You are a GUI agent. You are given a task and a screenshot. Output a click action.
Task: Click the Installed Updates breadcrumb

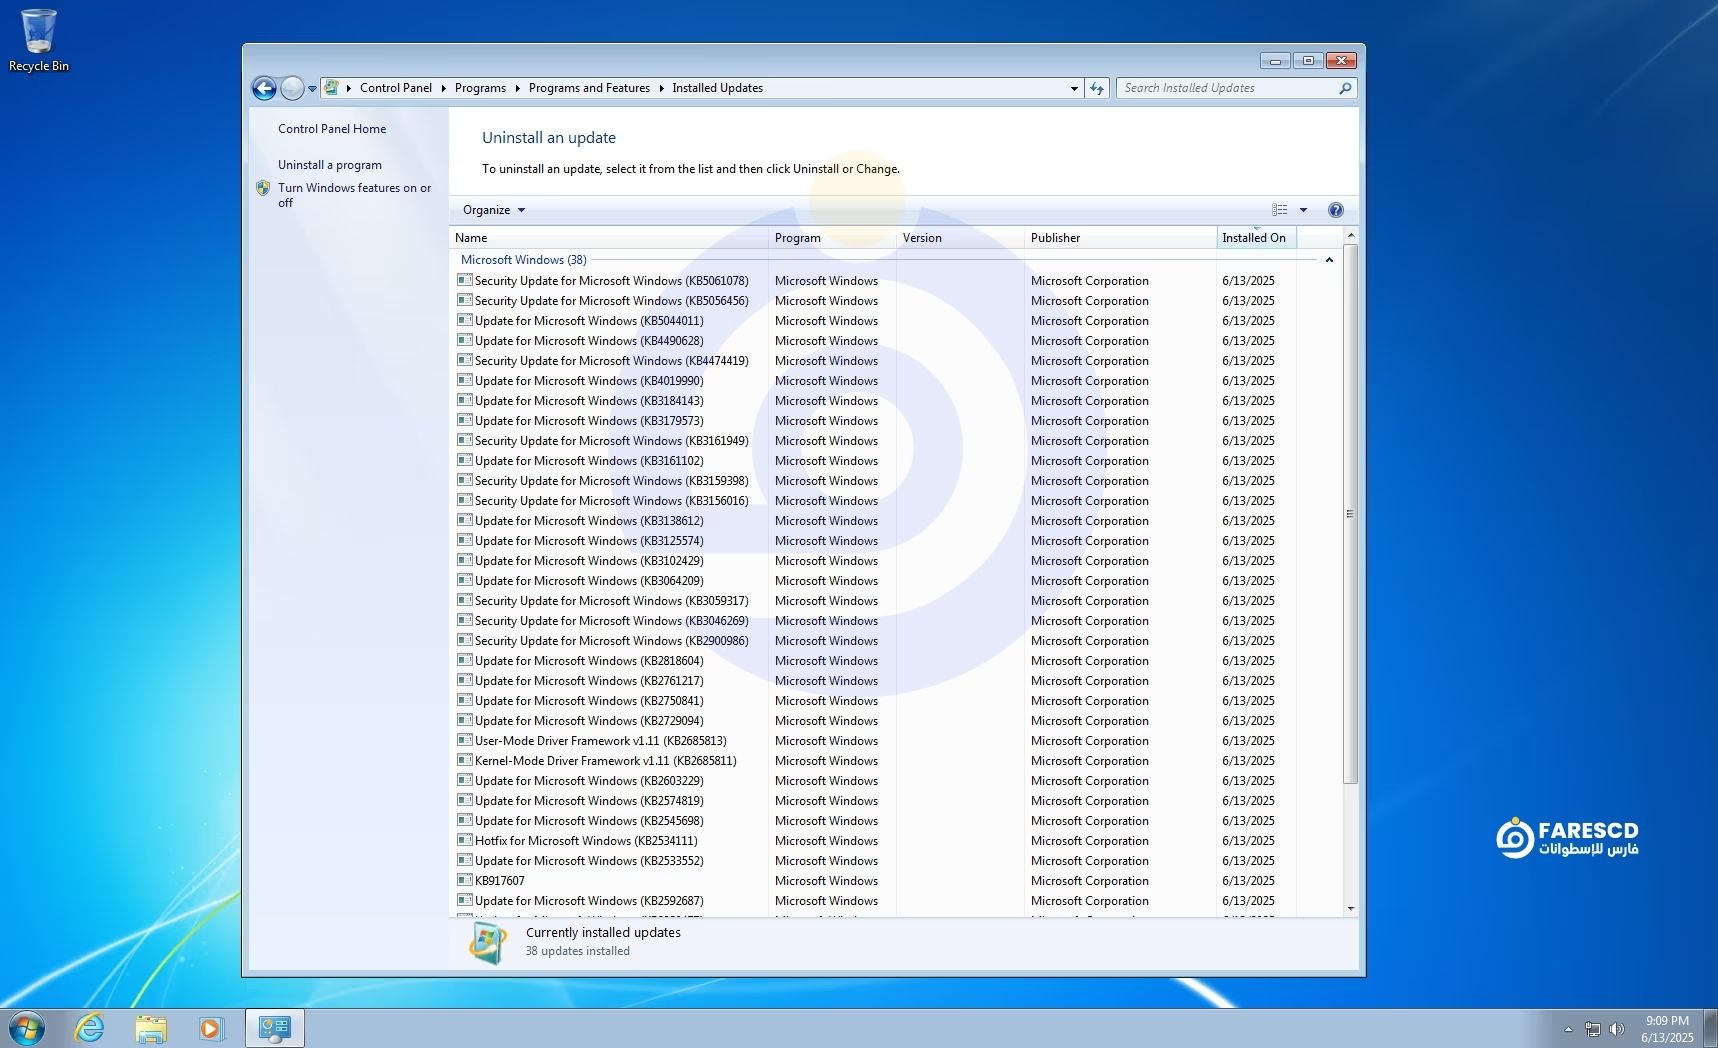coord(717,88)
